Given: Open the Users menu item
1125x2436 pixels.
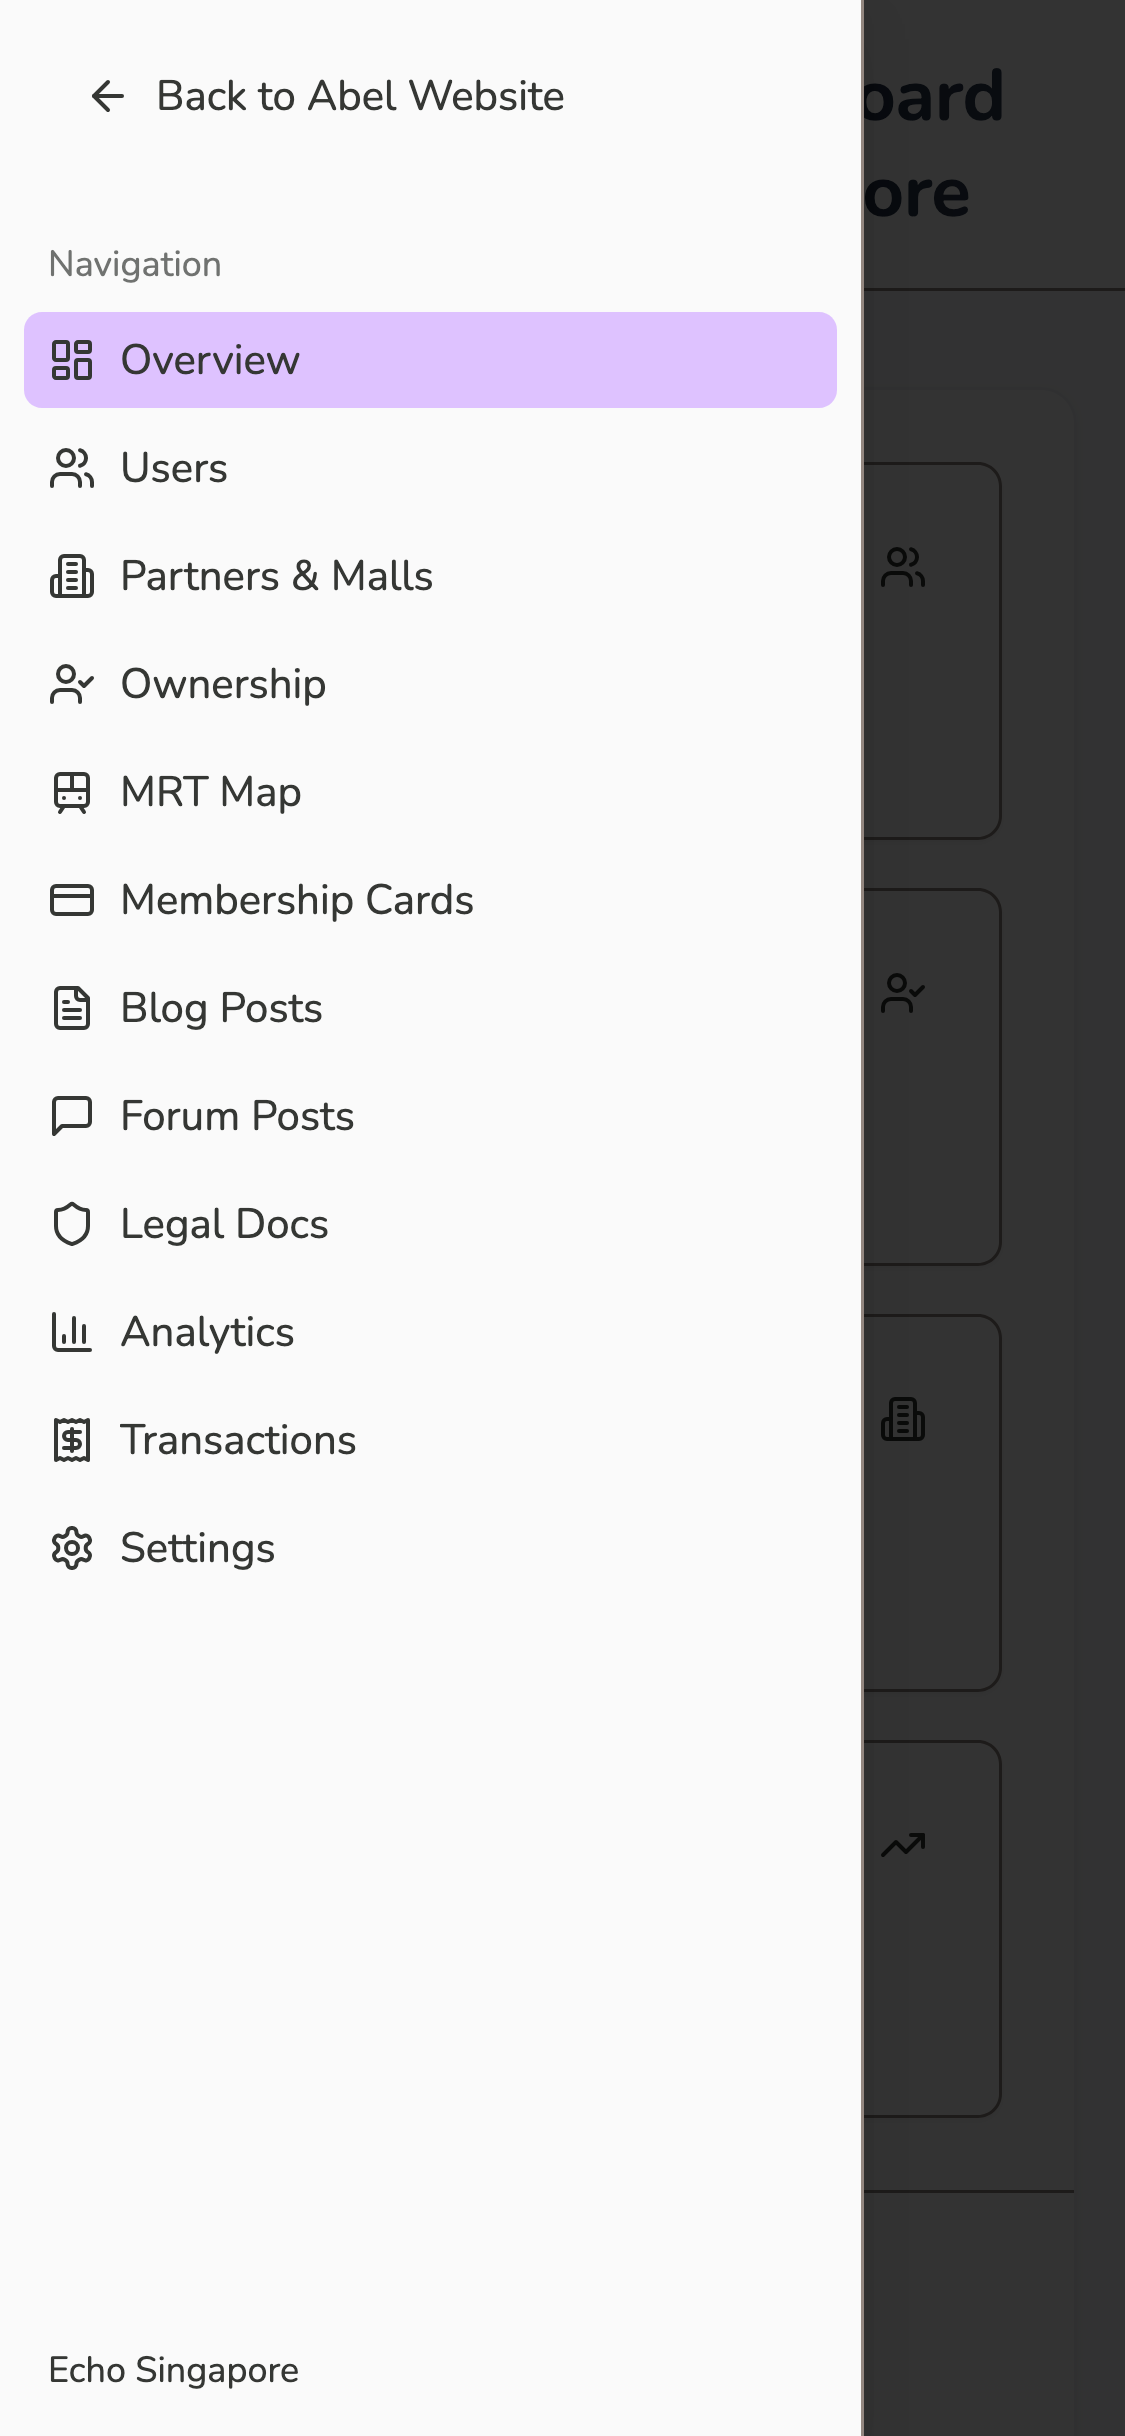Looking at the screenshot, I should [x=175, y=468].
